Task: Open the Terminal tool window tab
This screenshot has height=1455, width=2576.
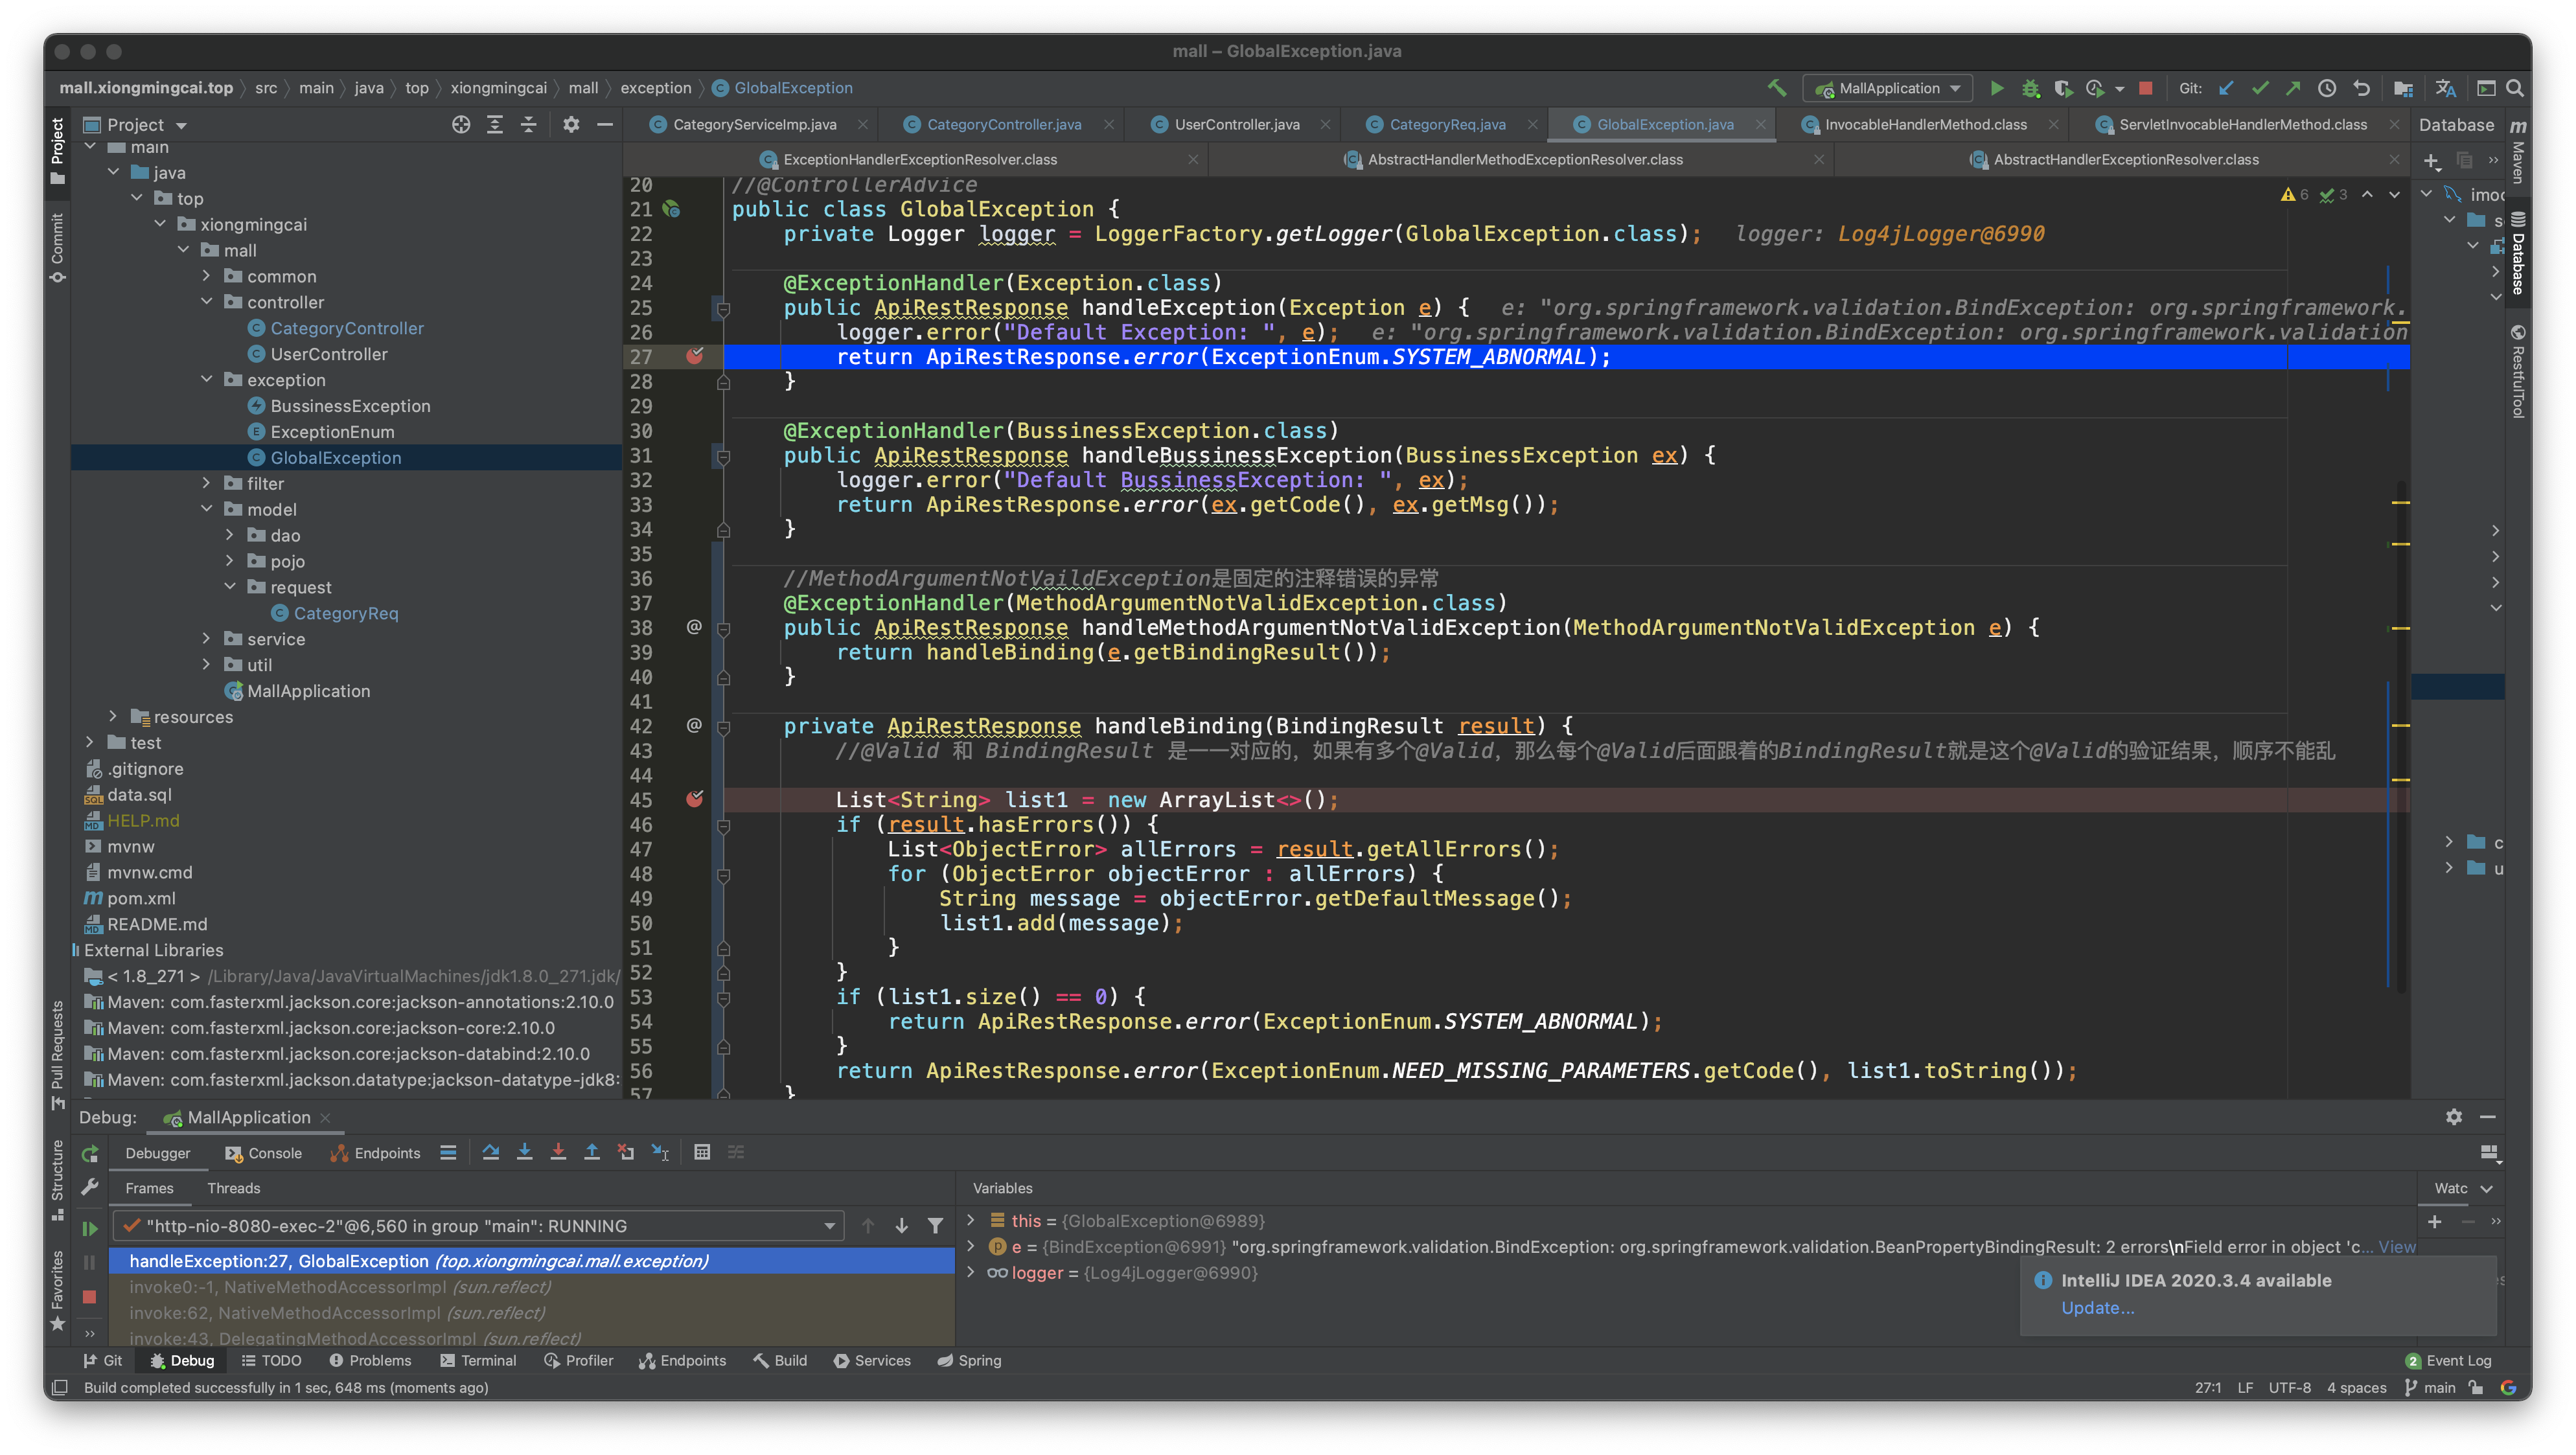Action: [478, 1360]
